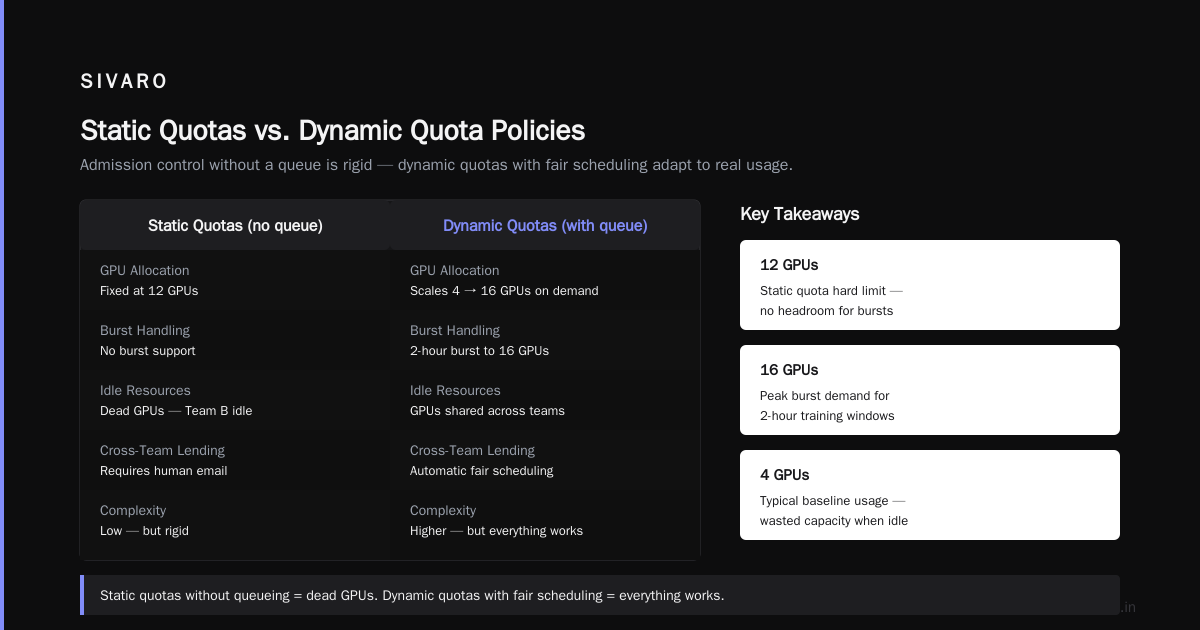Click 'Burst Handling' label in the Dynamic column
This screenshot has height=630, width=1200.
[x=455, y=331]
